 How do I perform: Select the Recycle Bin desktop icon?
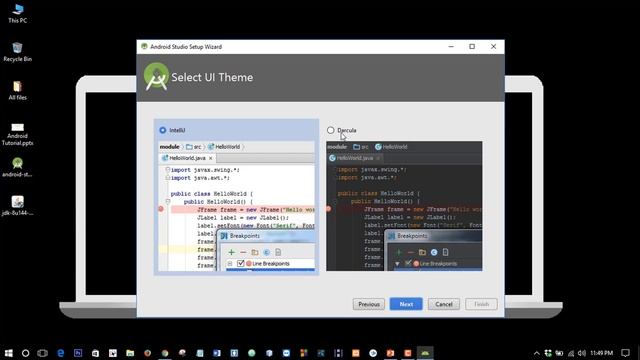[18, 52]
